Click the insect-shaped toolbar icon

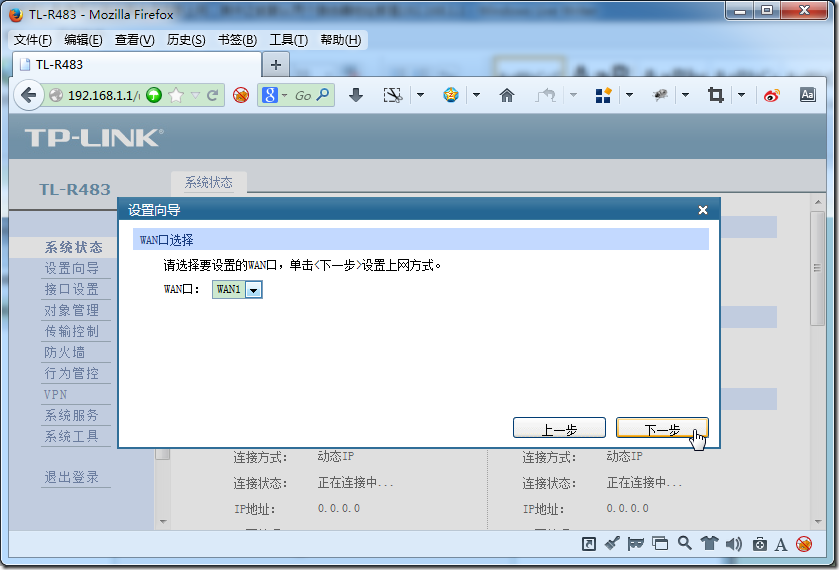pyautogui.click(x=660, y=95)
